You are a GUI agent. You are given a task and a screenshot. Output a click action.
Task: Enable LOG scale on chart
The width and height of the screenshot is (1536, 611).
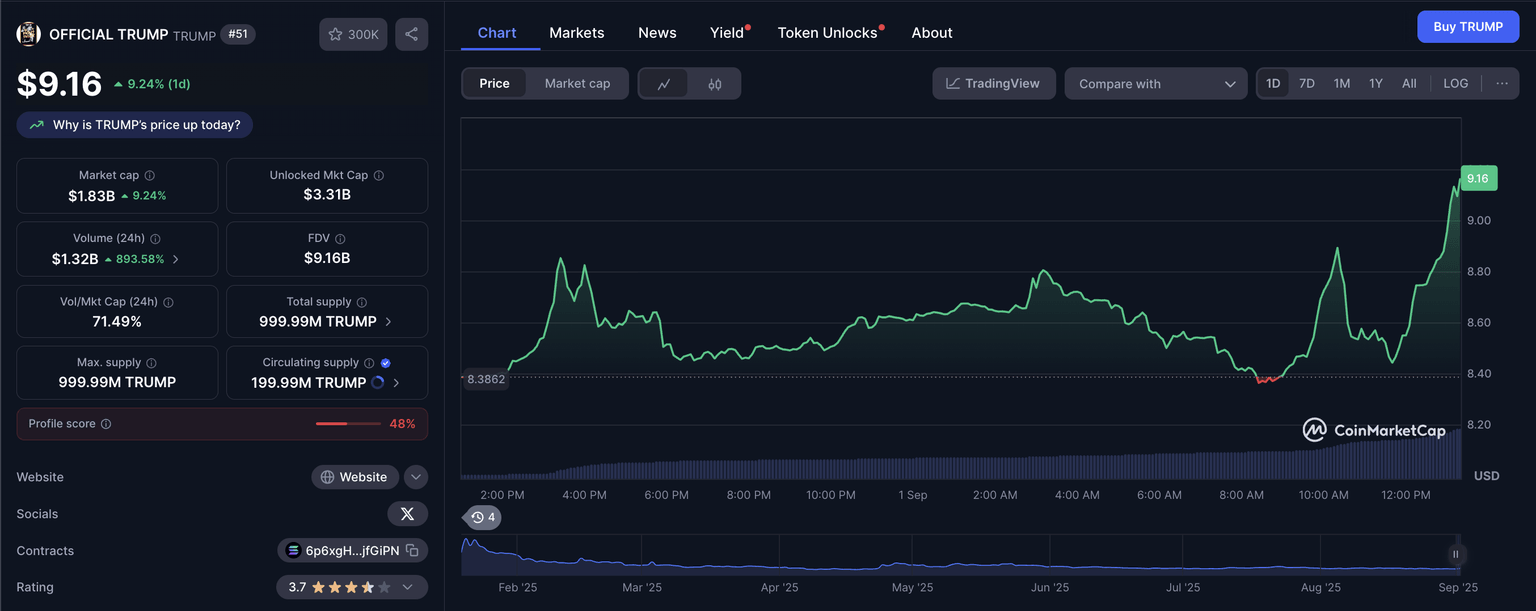click(x=1455, y=84)
